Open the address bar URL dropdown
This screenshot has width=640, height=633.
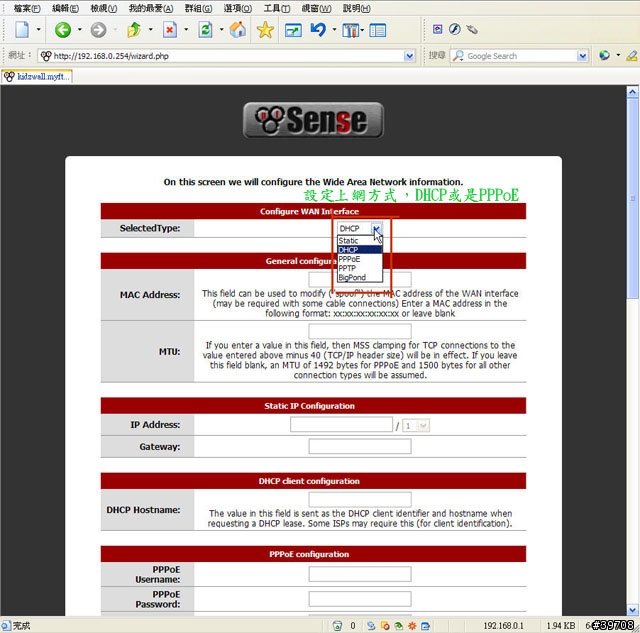tap(409, 56)
